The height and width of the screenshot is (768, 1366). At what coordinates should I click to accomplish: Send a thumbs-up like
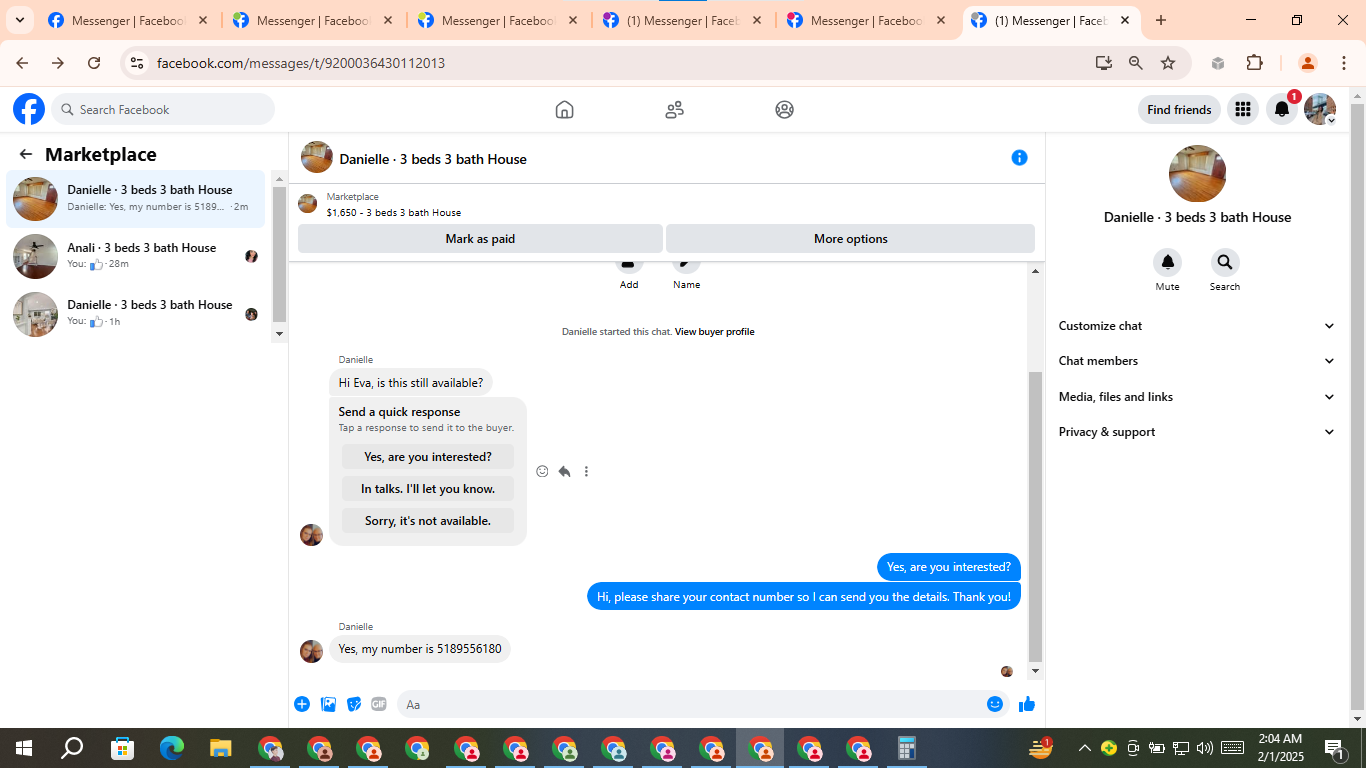(1027, 704)
